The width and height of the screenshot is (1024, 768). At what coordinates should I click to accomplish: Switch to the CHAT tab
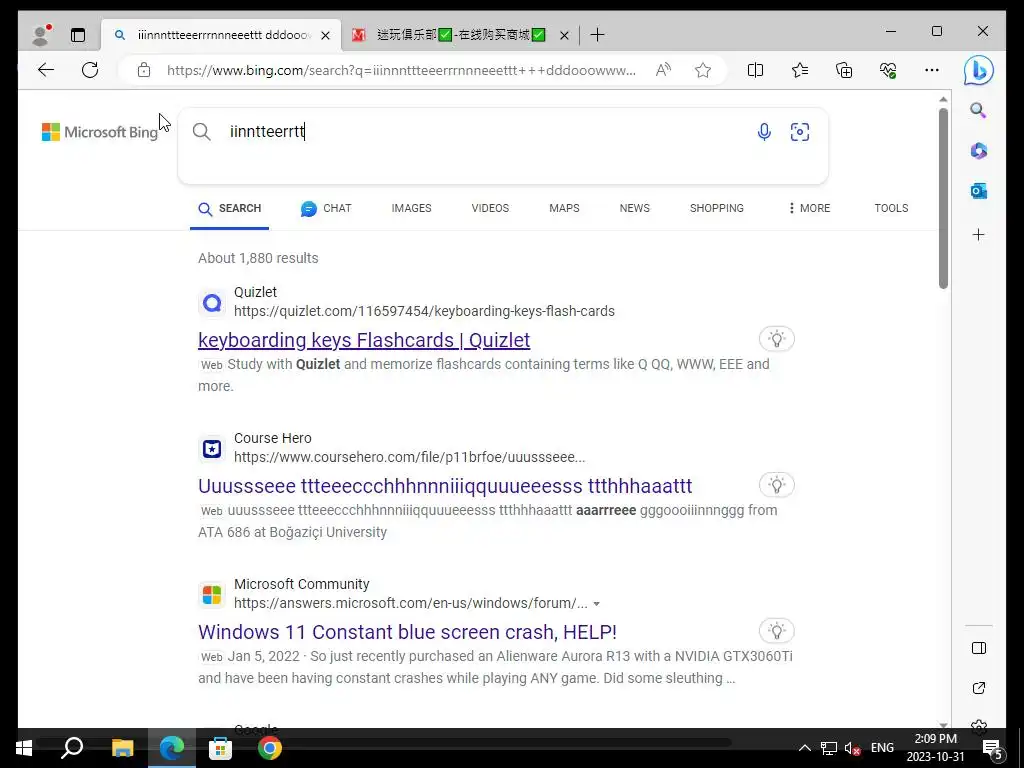[x=326, y=208]
